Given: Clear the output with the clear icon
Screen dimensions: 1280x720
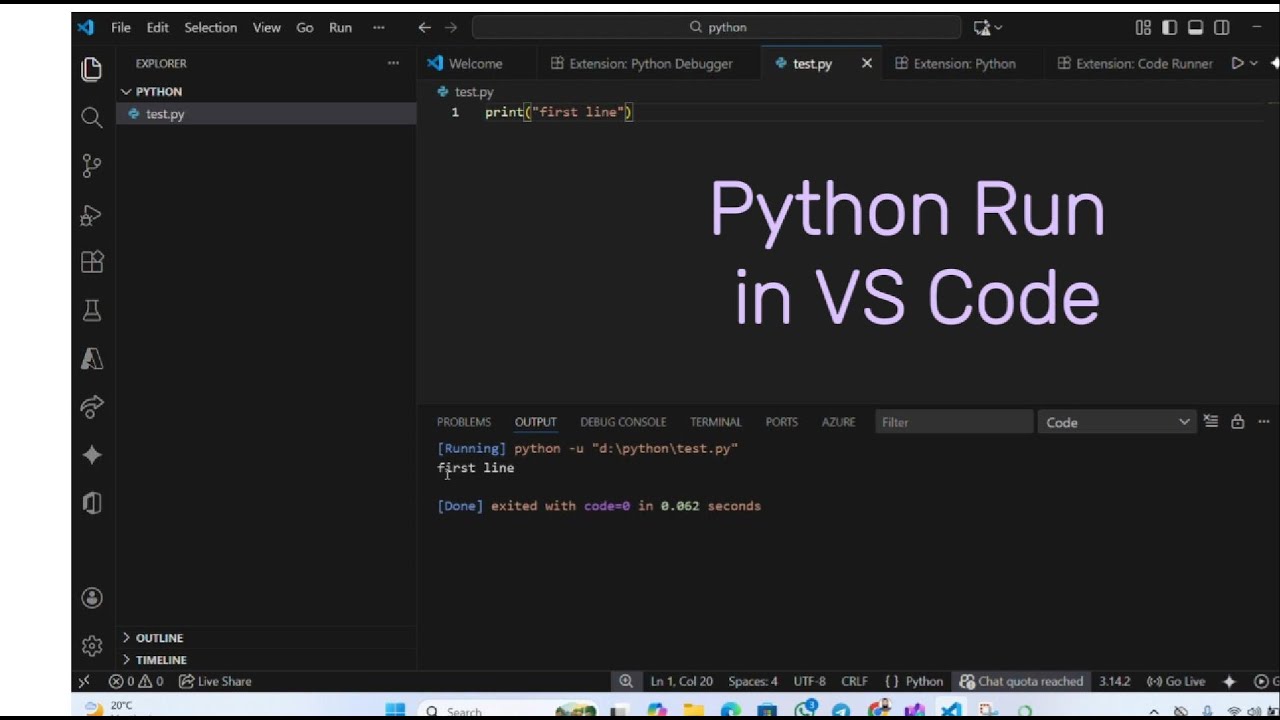Looking at the screenshot, I should coord(1211,422).
